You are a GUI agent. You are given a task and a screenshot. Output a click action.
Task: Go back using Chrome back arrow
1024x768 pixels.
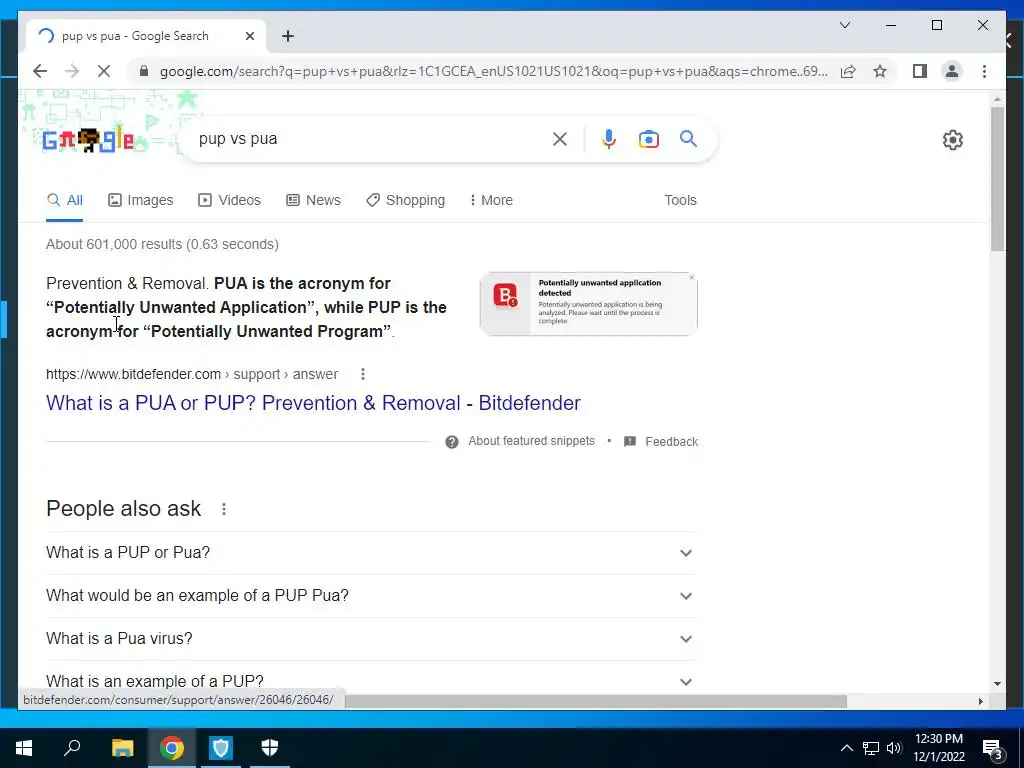tap(40, 71)
